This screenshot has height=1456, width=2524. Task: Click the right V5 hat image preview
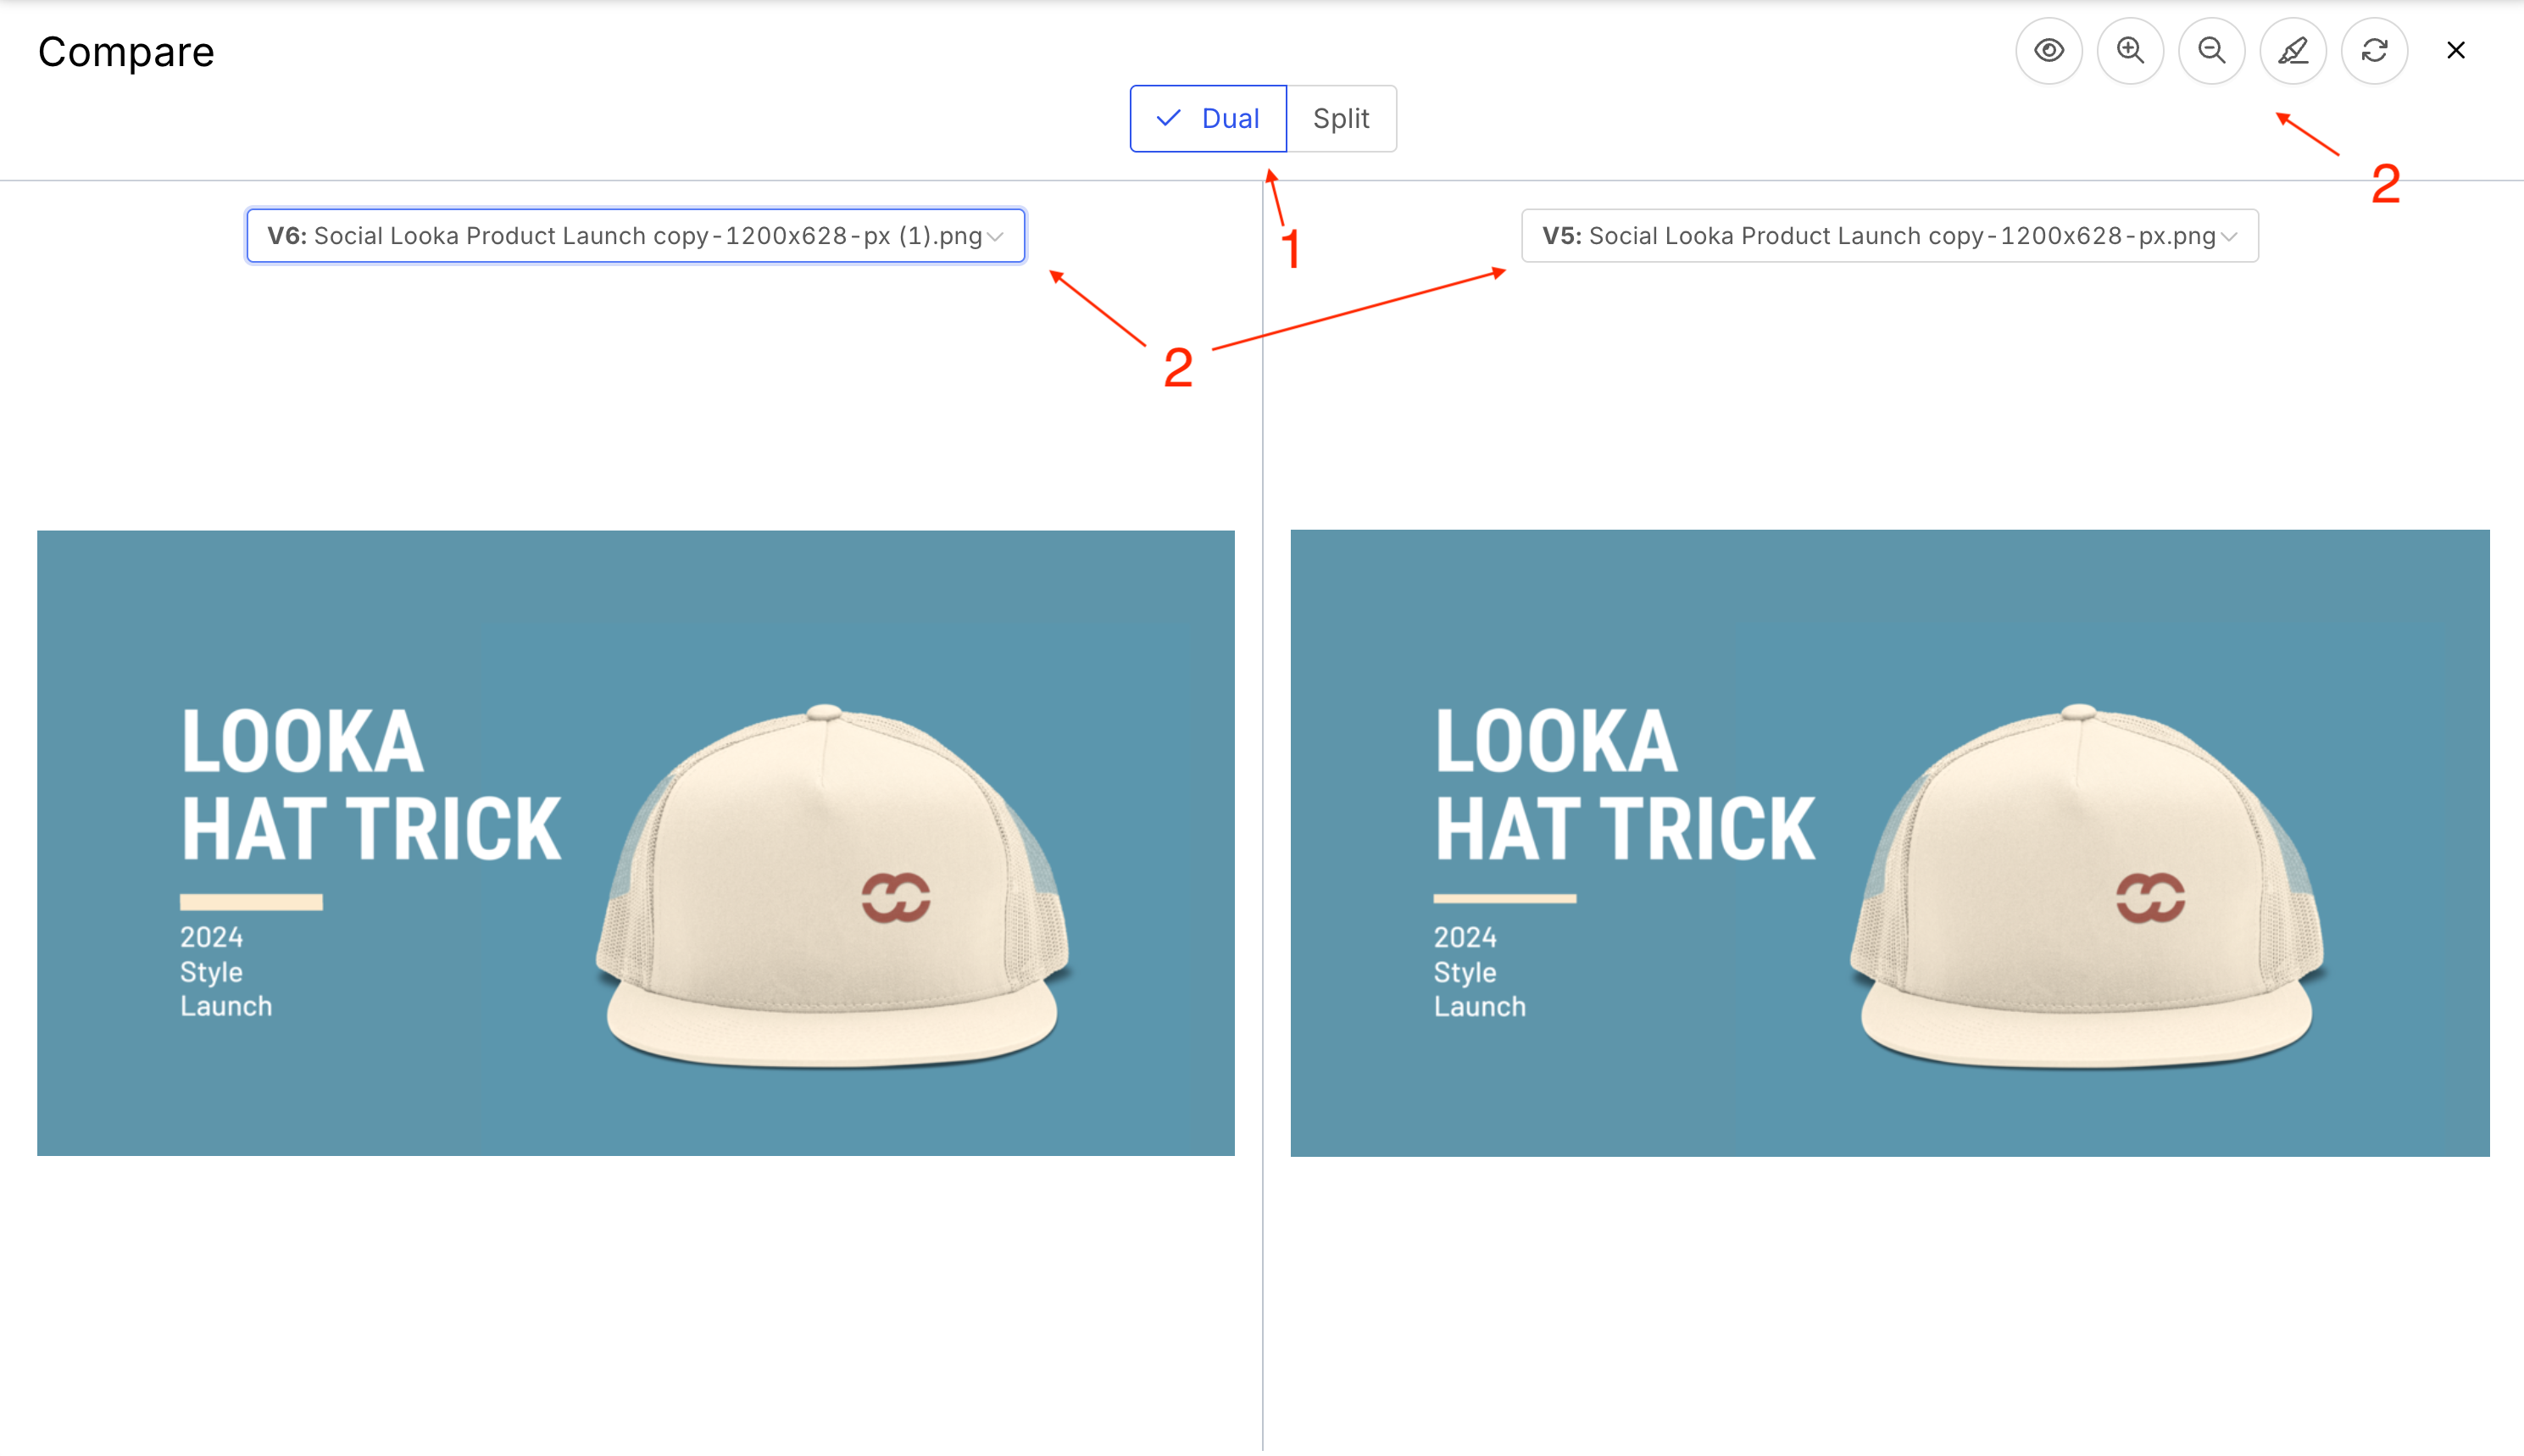click(1889, 842)
